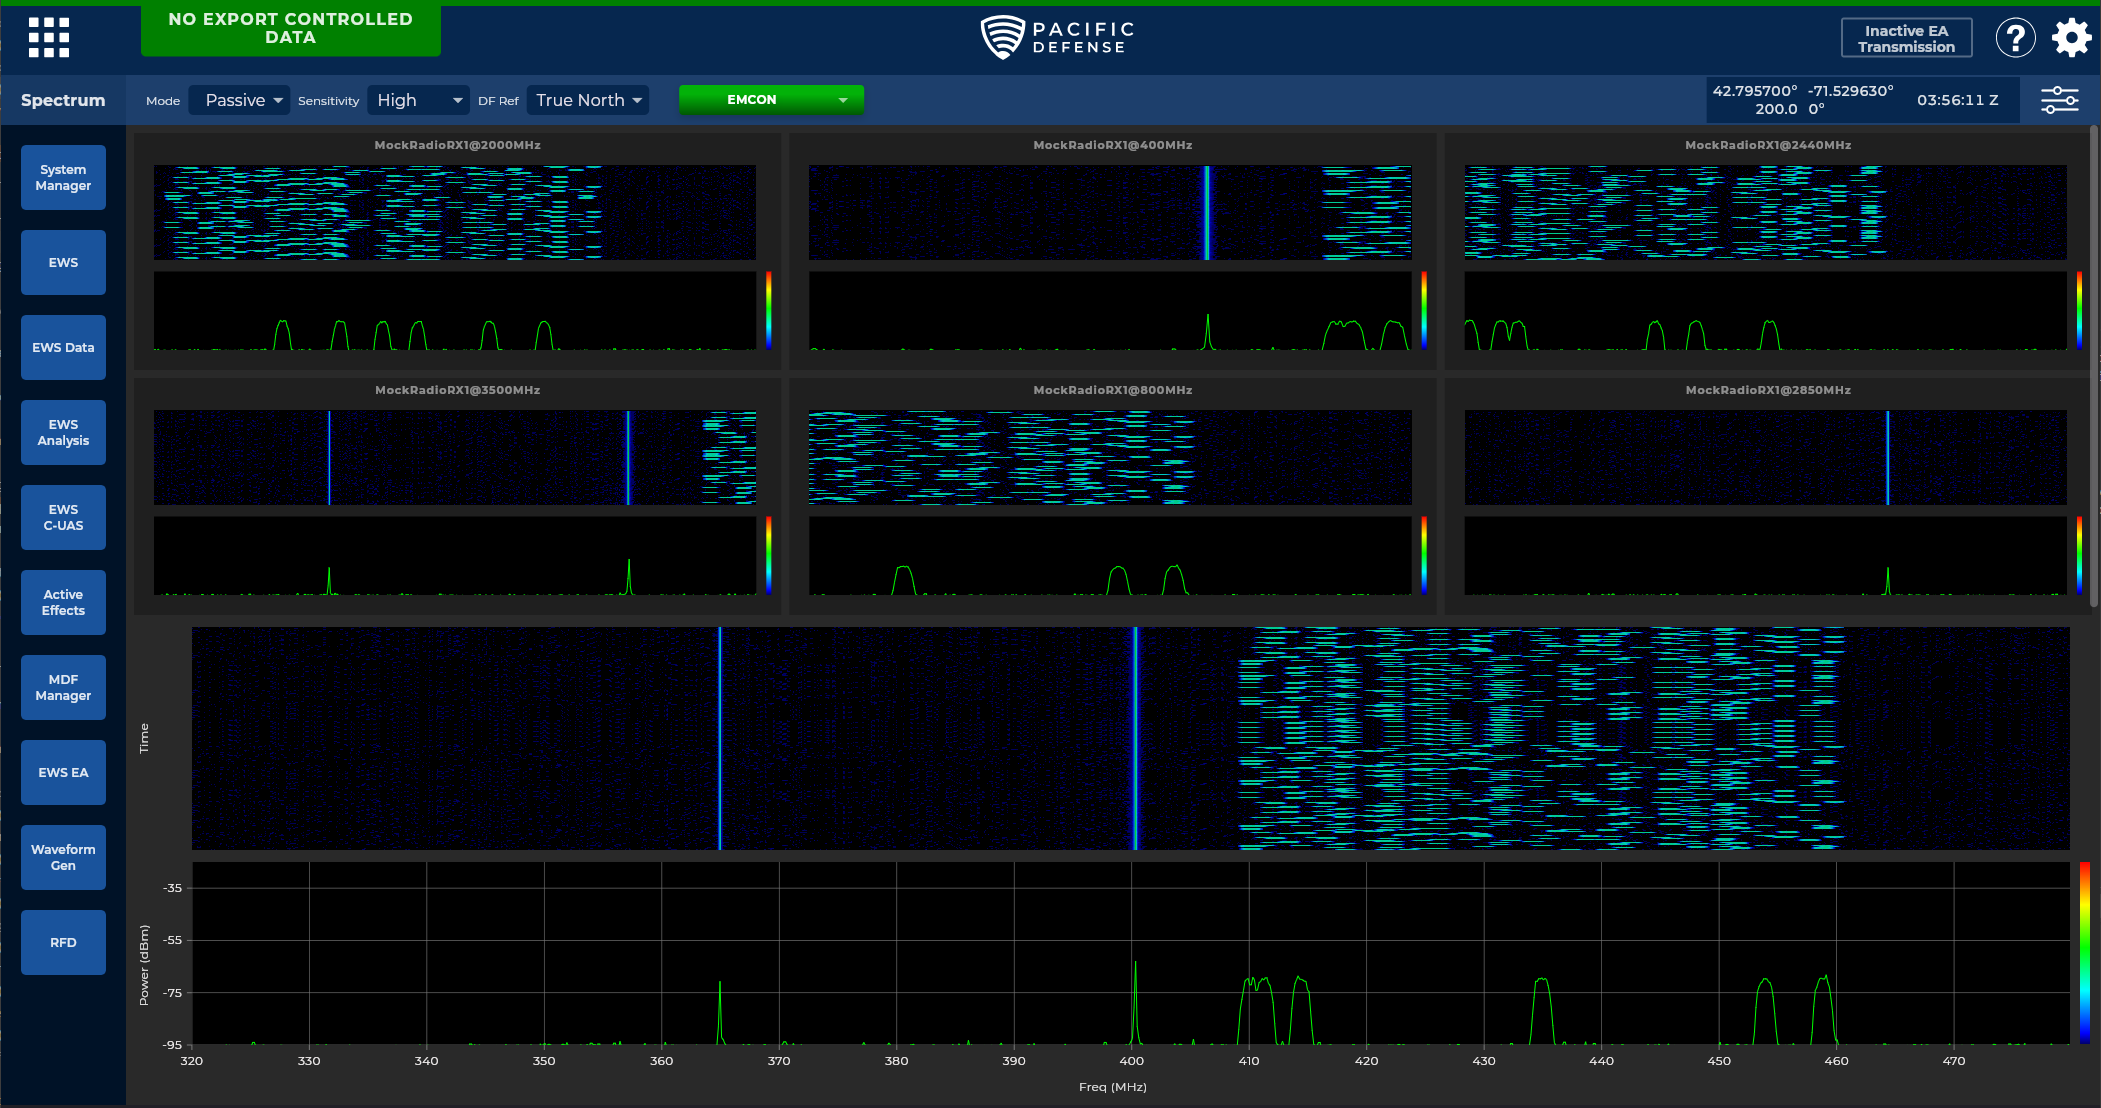Click the thumbnail grid vertical scrollbar
2101x1108 pixels.
click(x=2094, y=366)
